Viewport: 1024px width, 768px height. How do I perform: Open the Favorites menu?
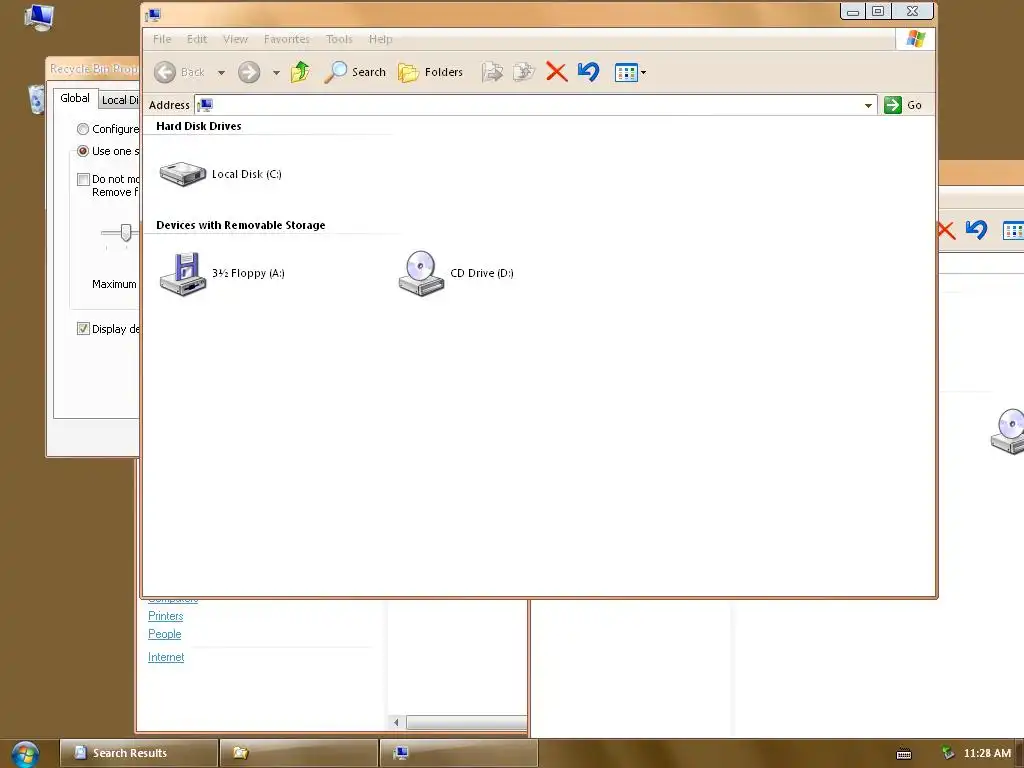[x=287, y=39]
